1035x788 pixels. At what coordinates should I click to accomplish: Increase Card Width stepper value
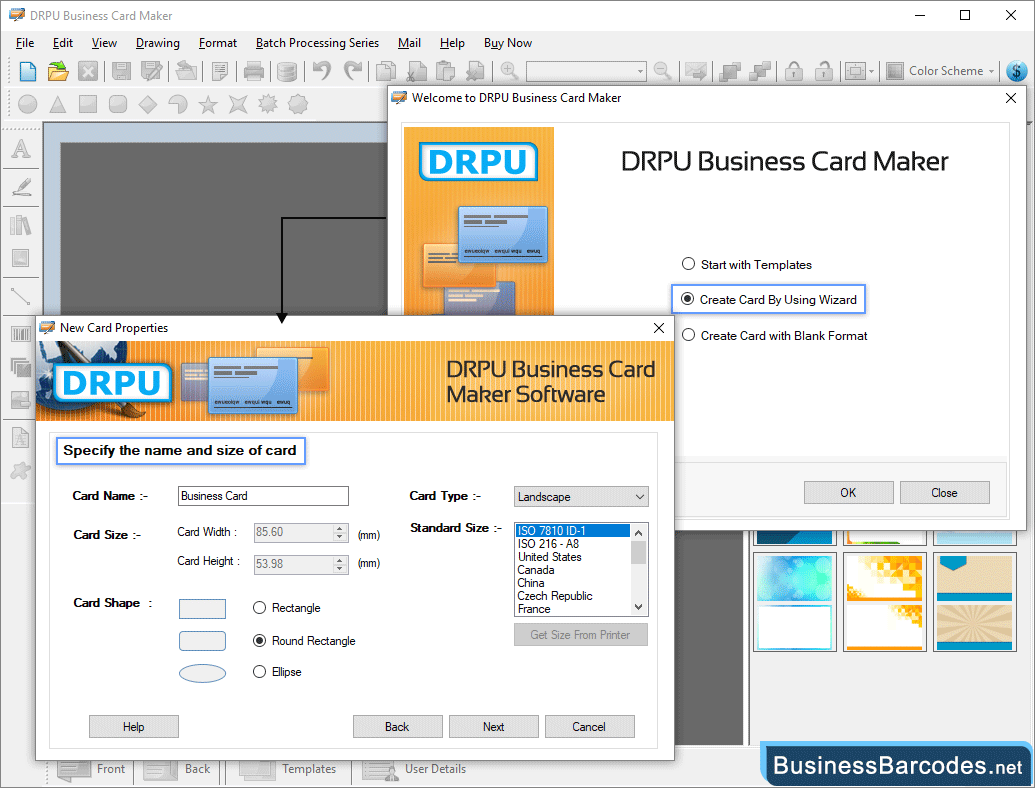340,528
